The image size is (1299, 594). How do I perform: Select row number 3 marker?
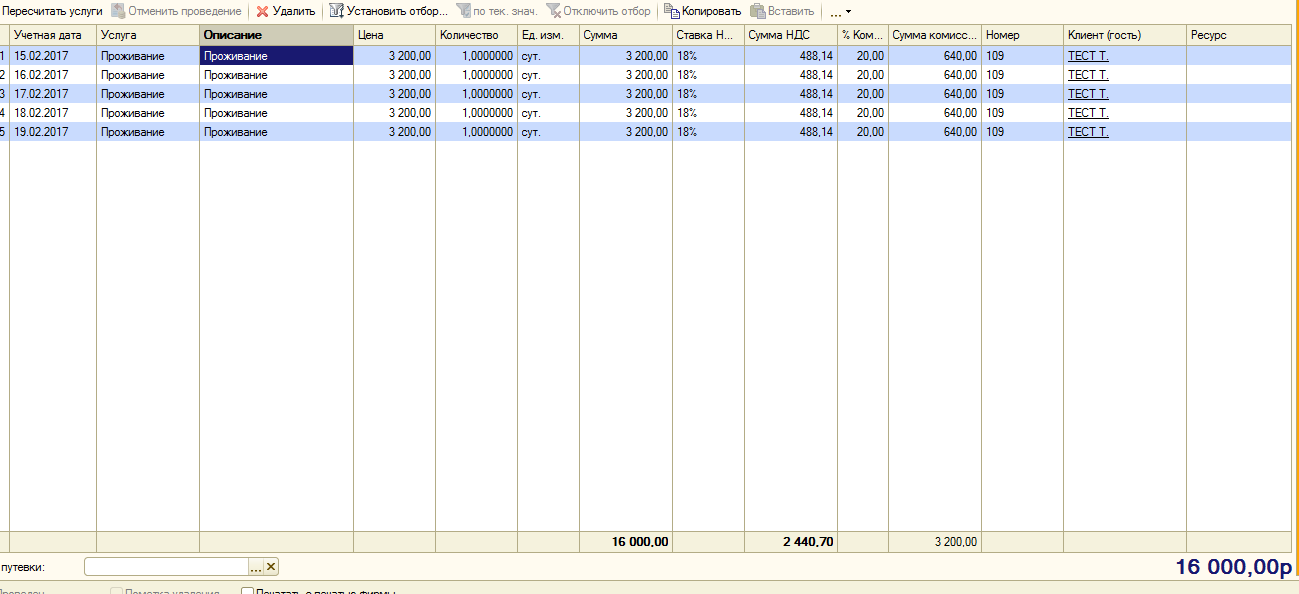point(4,94)
